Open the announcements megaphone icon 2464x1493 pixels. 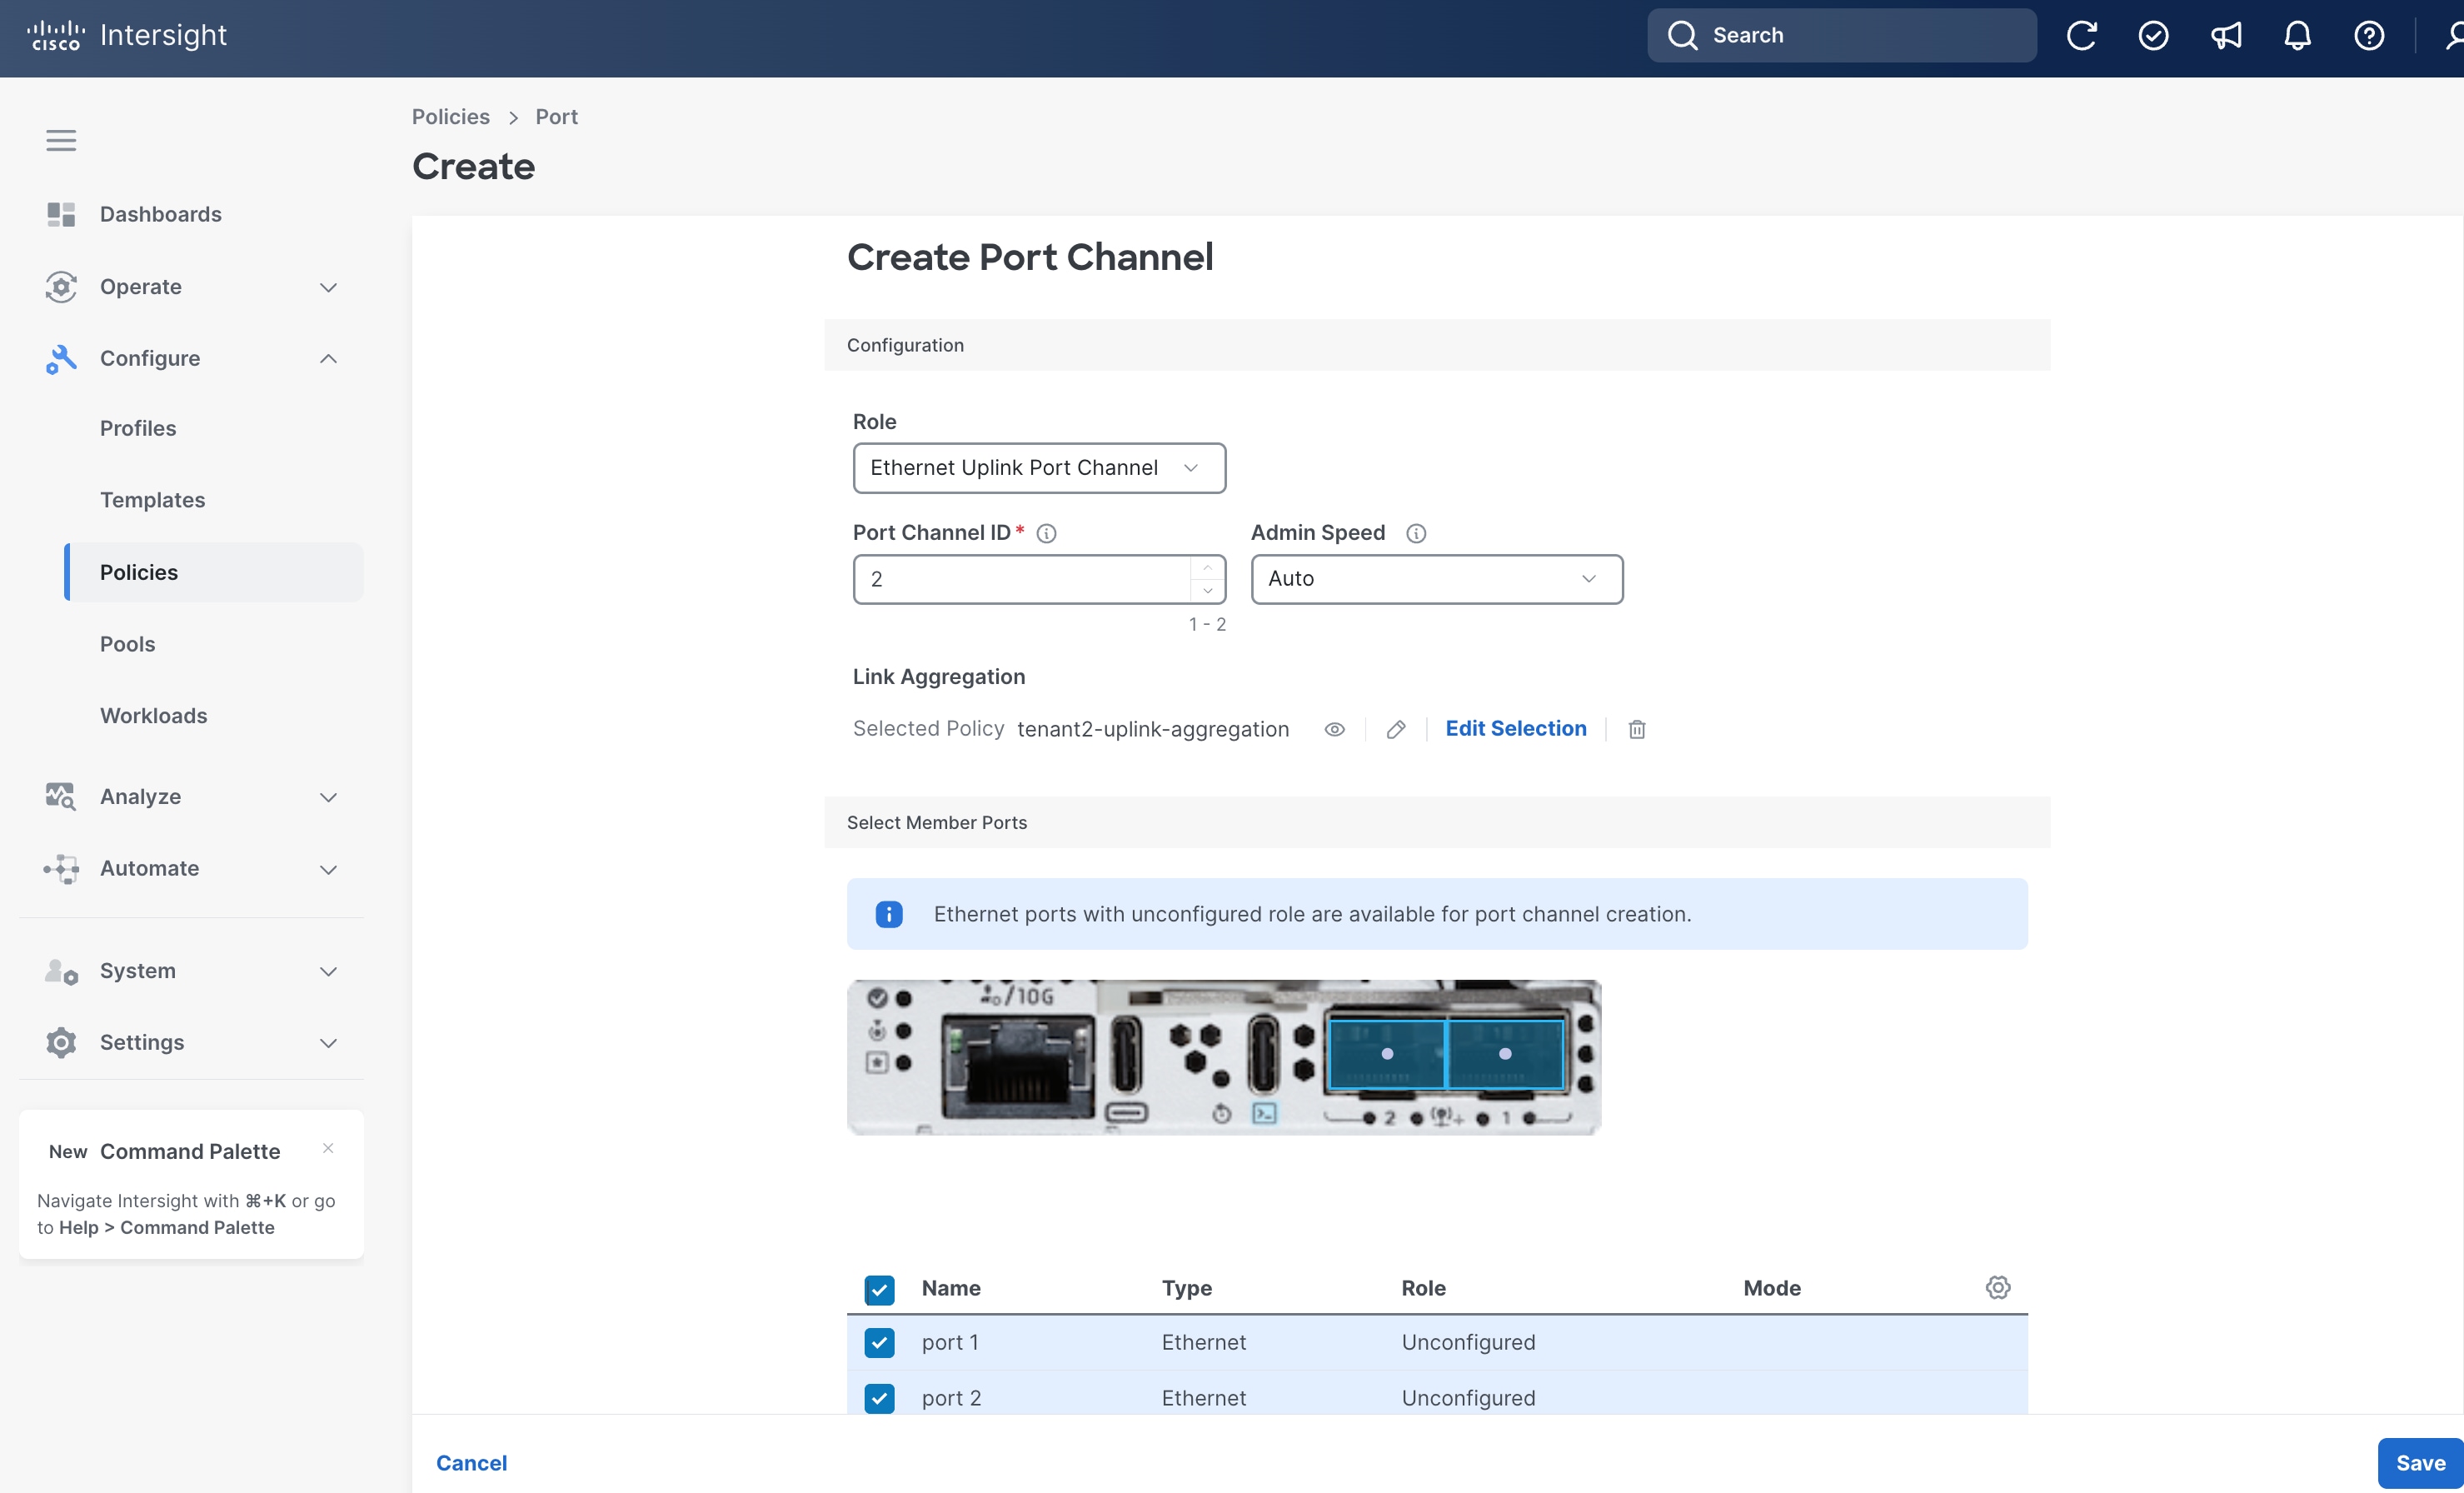tap(2225, 36)
